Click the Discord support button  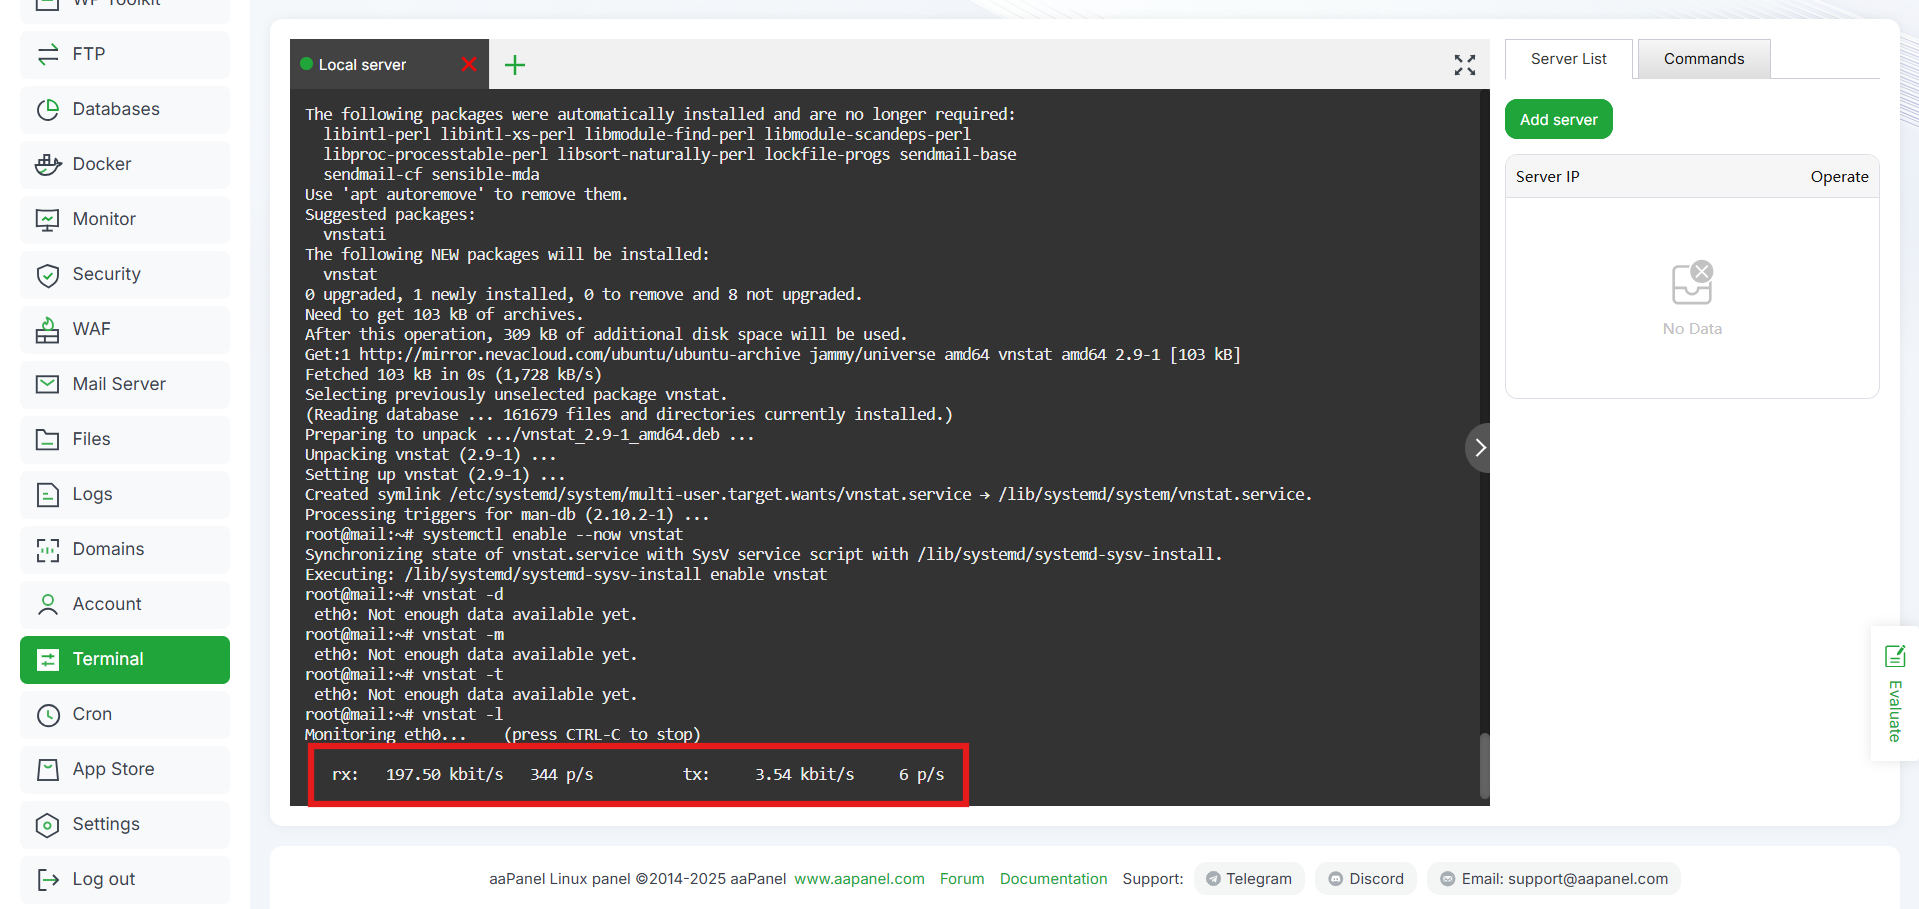(x=1366, y=879)
